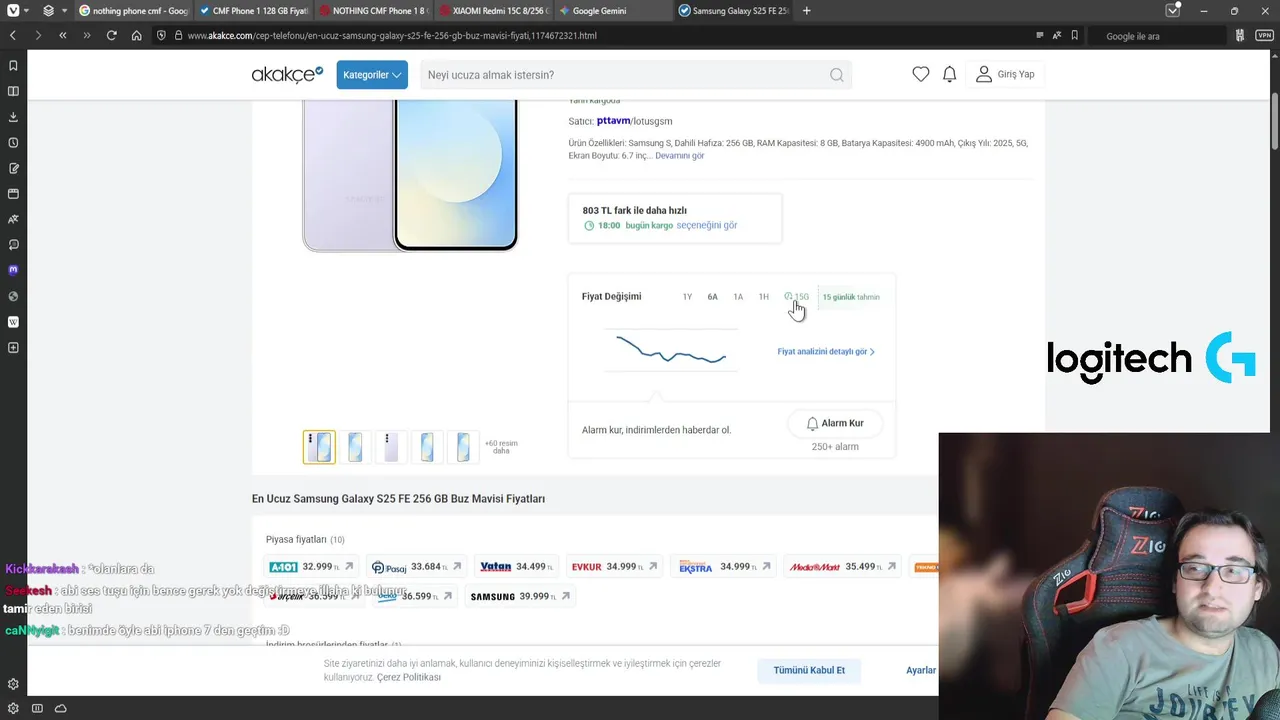The width and height of the screenshot is (1280, 720).
Task: Click the search magnifier icon
Action: coord(836,75)
